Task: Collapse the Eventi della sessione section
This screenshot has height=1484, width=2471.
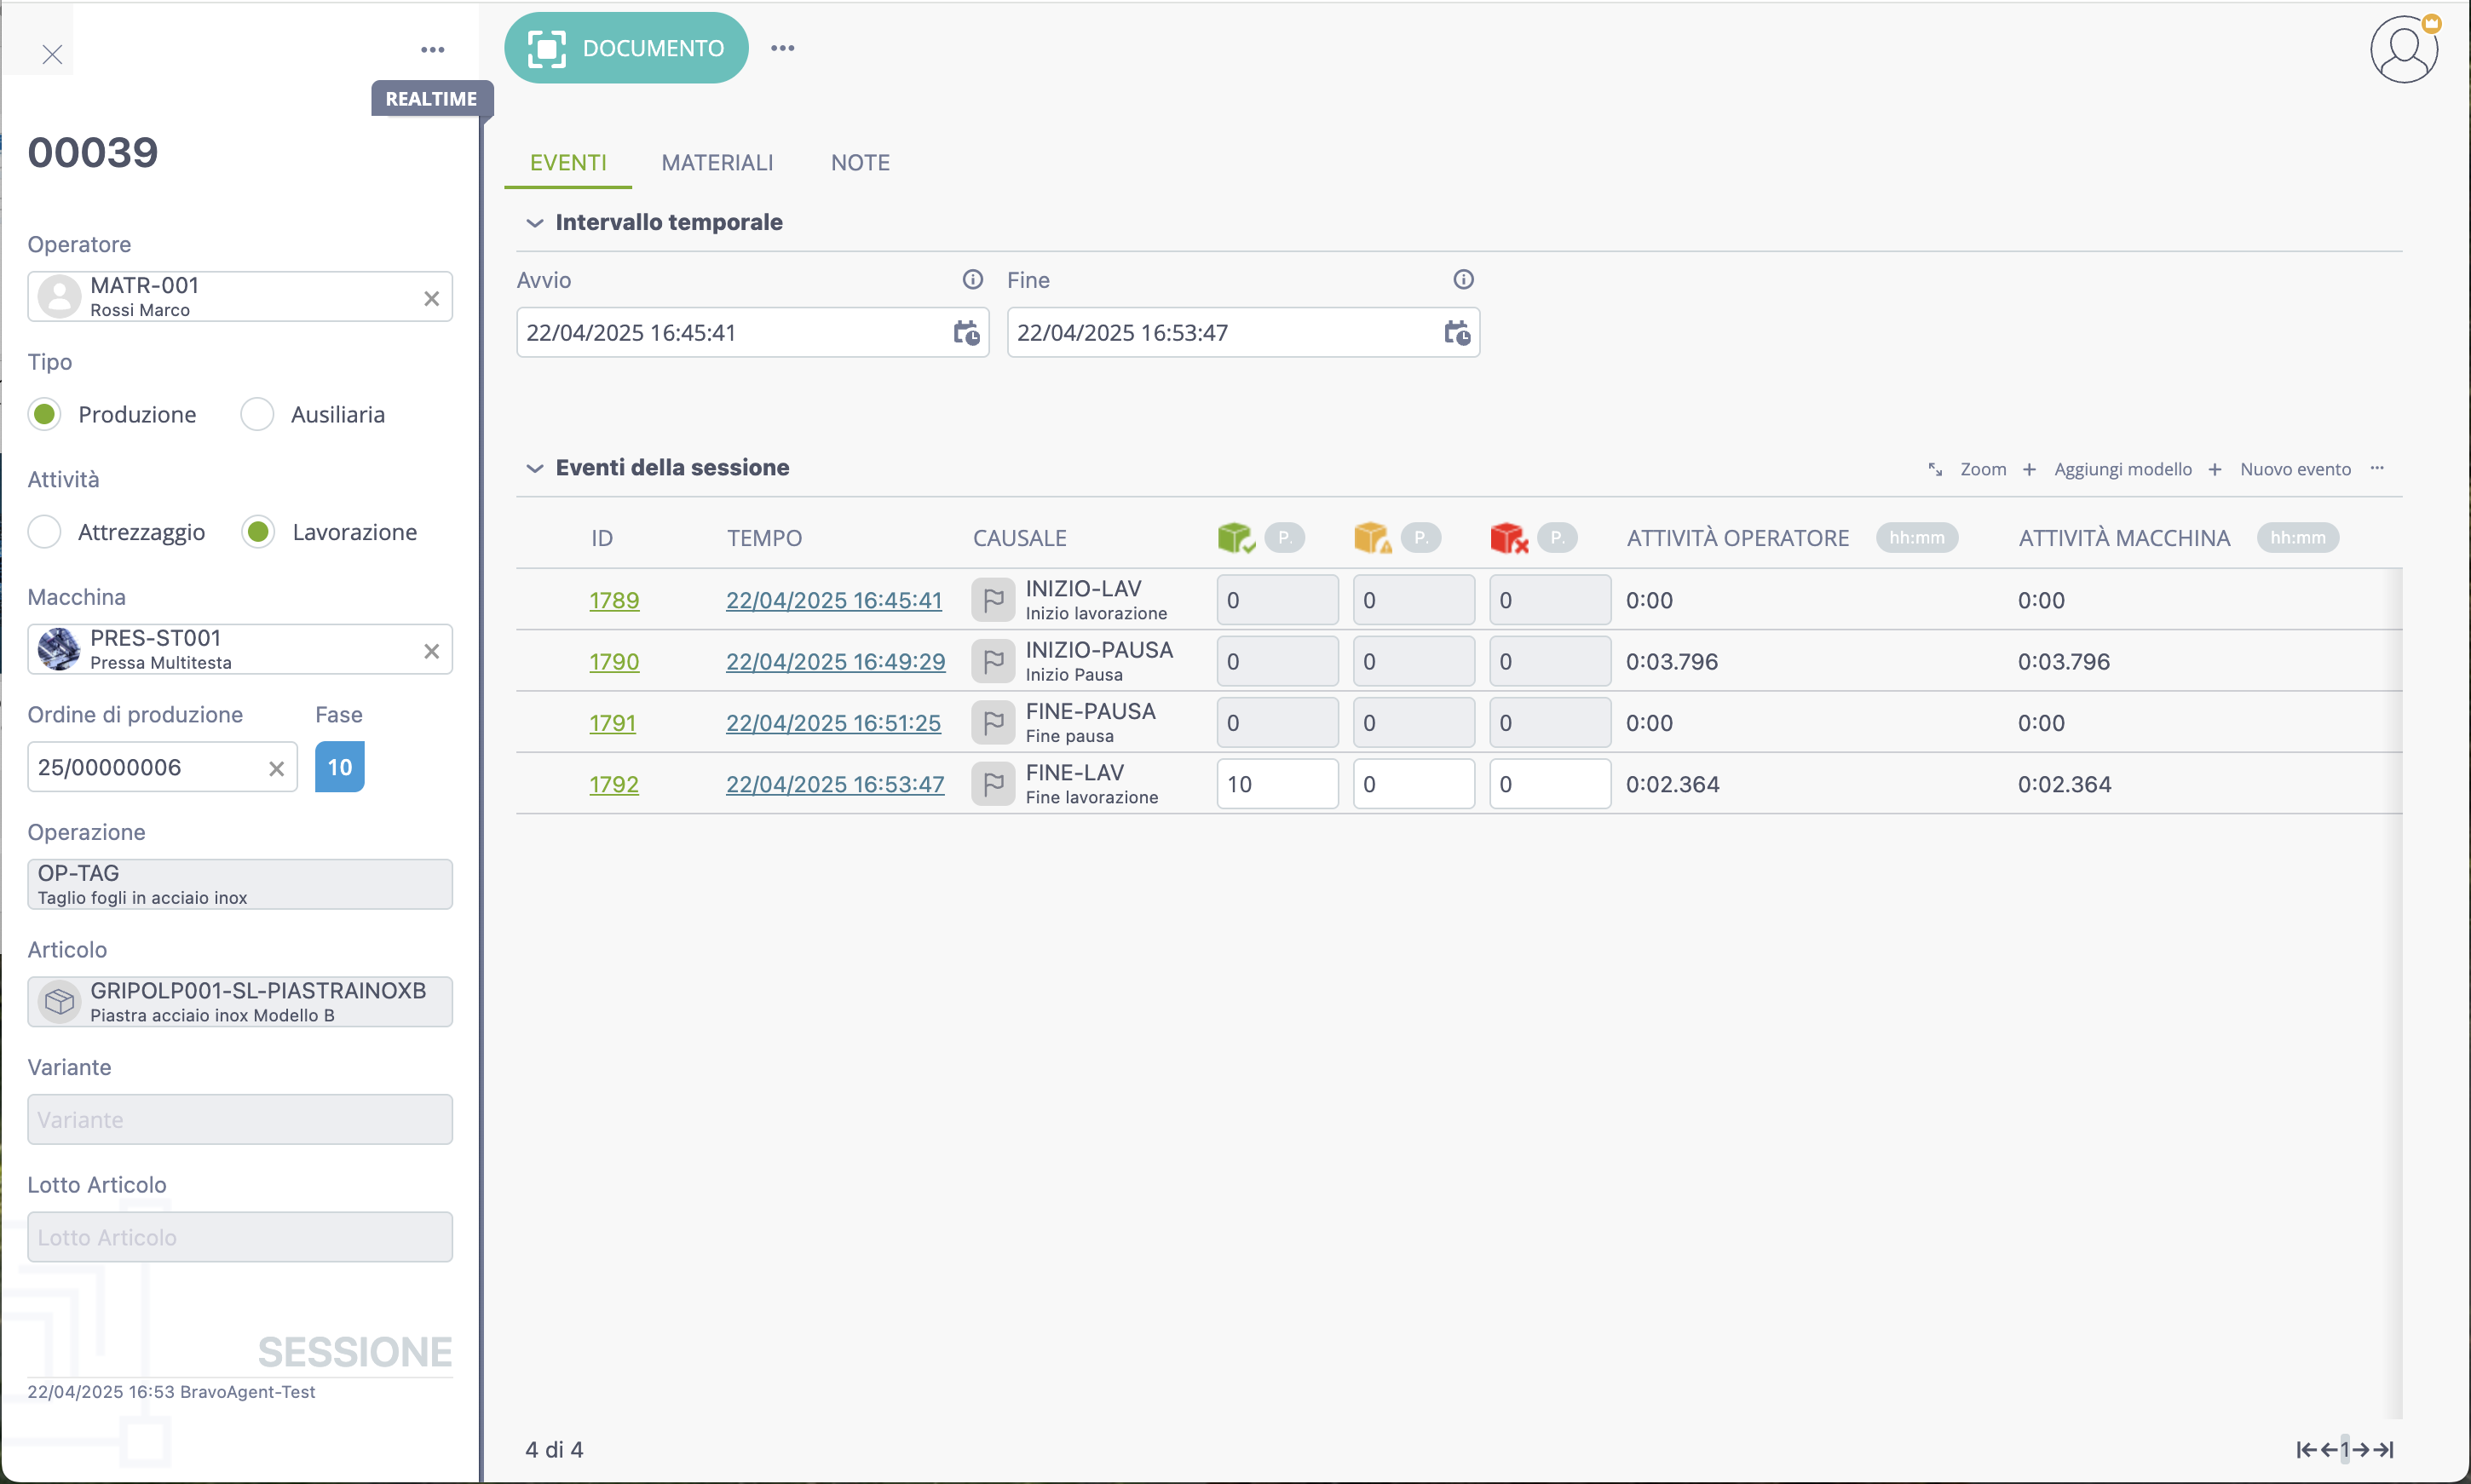Action: point(535,468)
